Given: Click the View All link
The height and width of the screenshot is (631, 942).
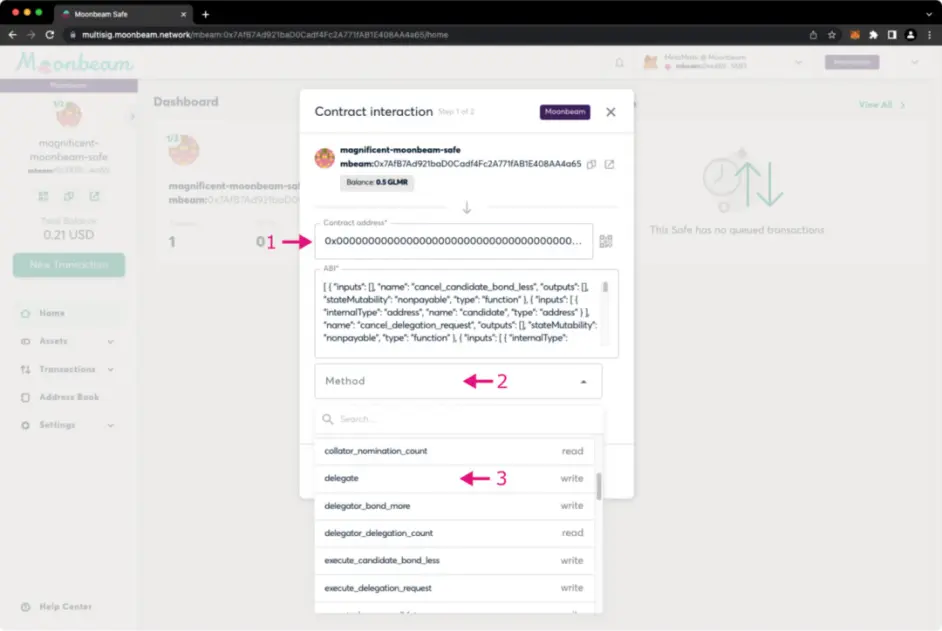Looking at the screenshot, I should click(x=882, y=105).
